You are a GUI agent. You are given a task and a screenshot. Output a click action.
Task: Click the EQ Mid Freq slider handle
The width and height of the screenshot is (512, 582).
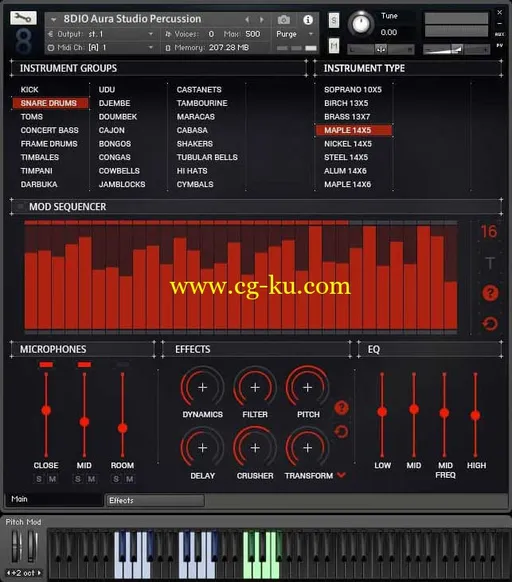[x=444, y=413]
